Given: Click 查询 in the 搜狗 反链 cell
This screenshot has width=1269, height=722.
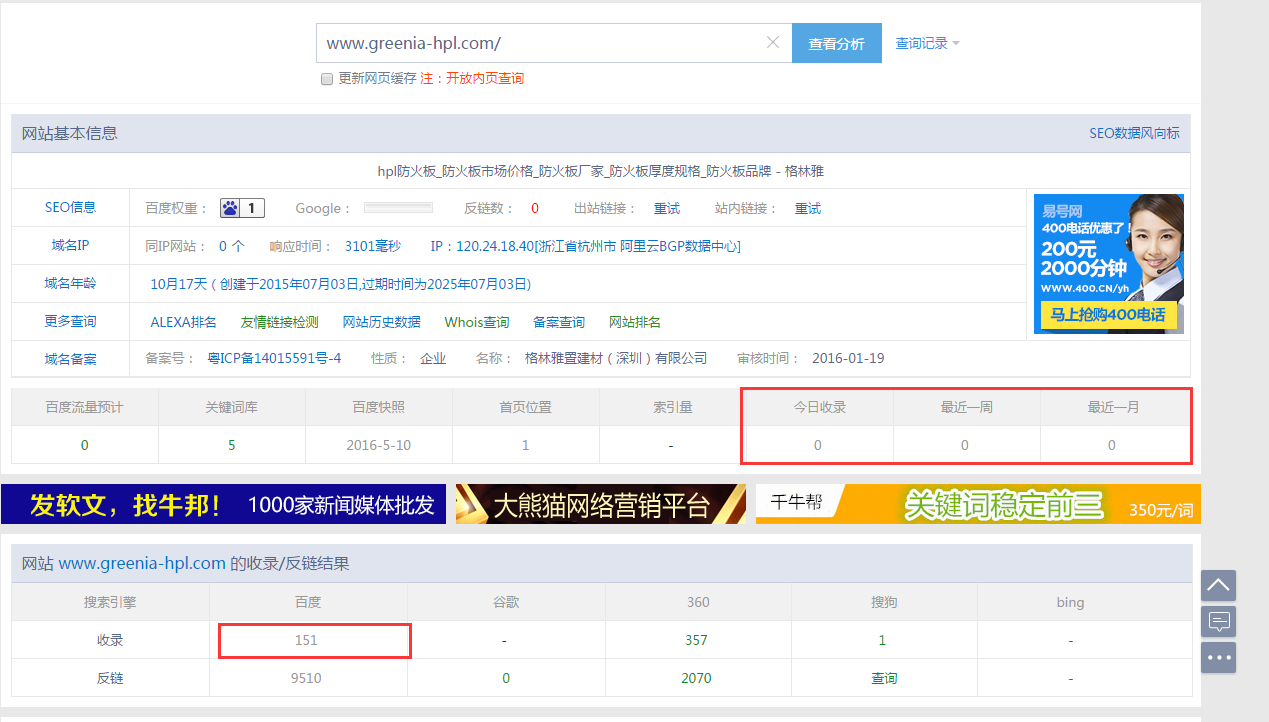Looking at the screenshot, I should [x=884, y=678].
